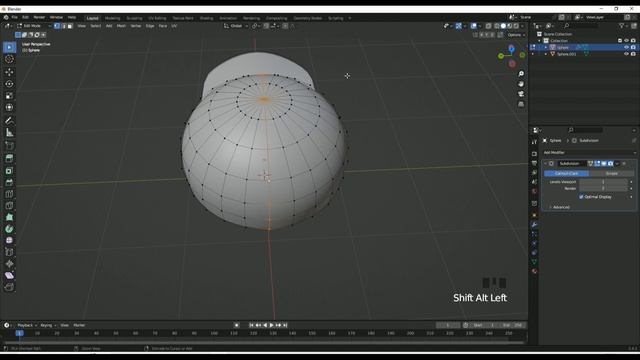Toggle Collection visibility eye in outliner

tap(626, 40)
